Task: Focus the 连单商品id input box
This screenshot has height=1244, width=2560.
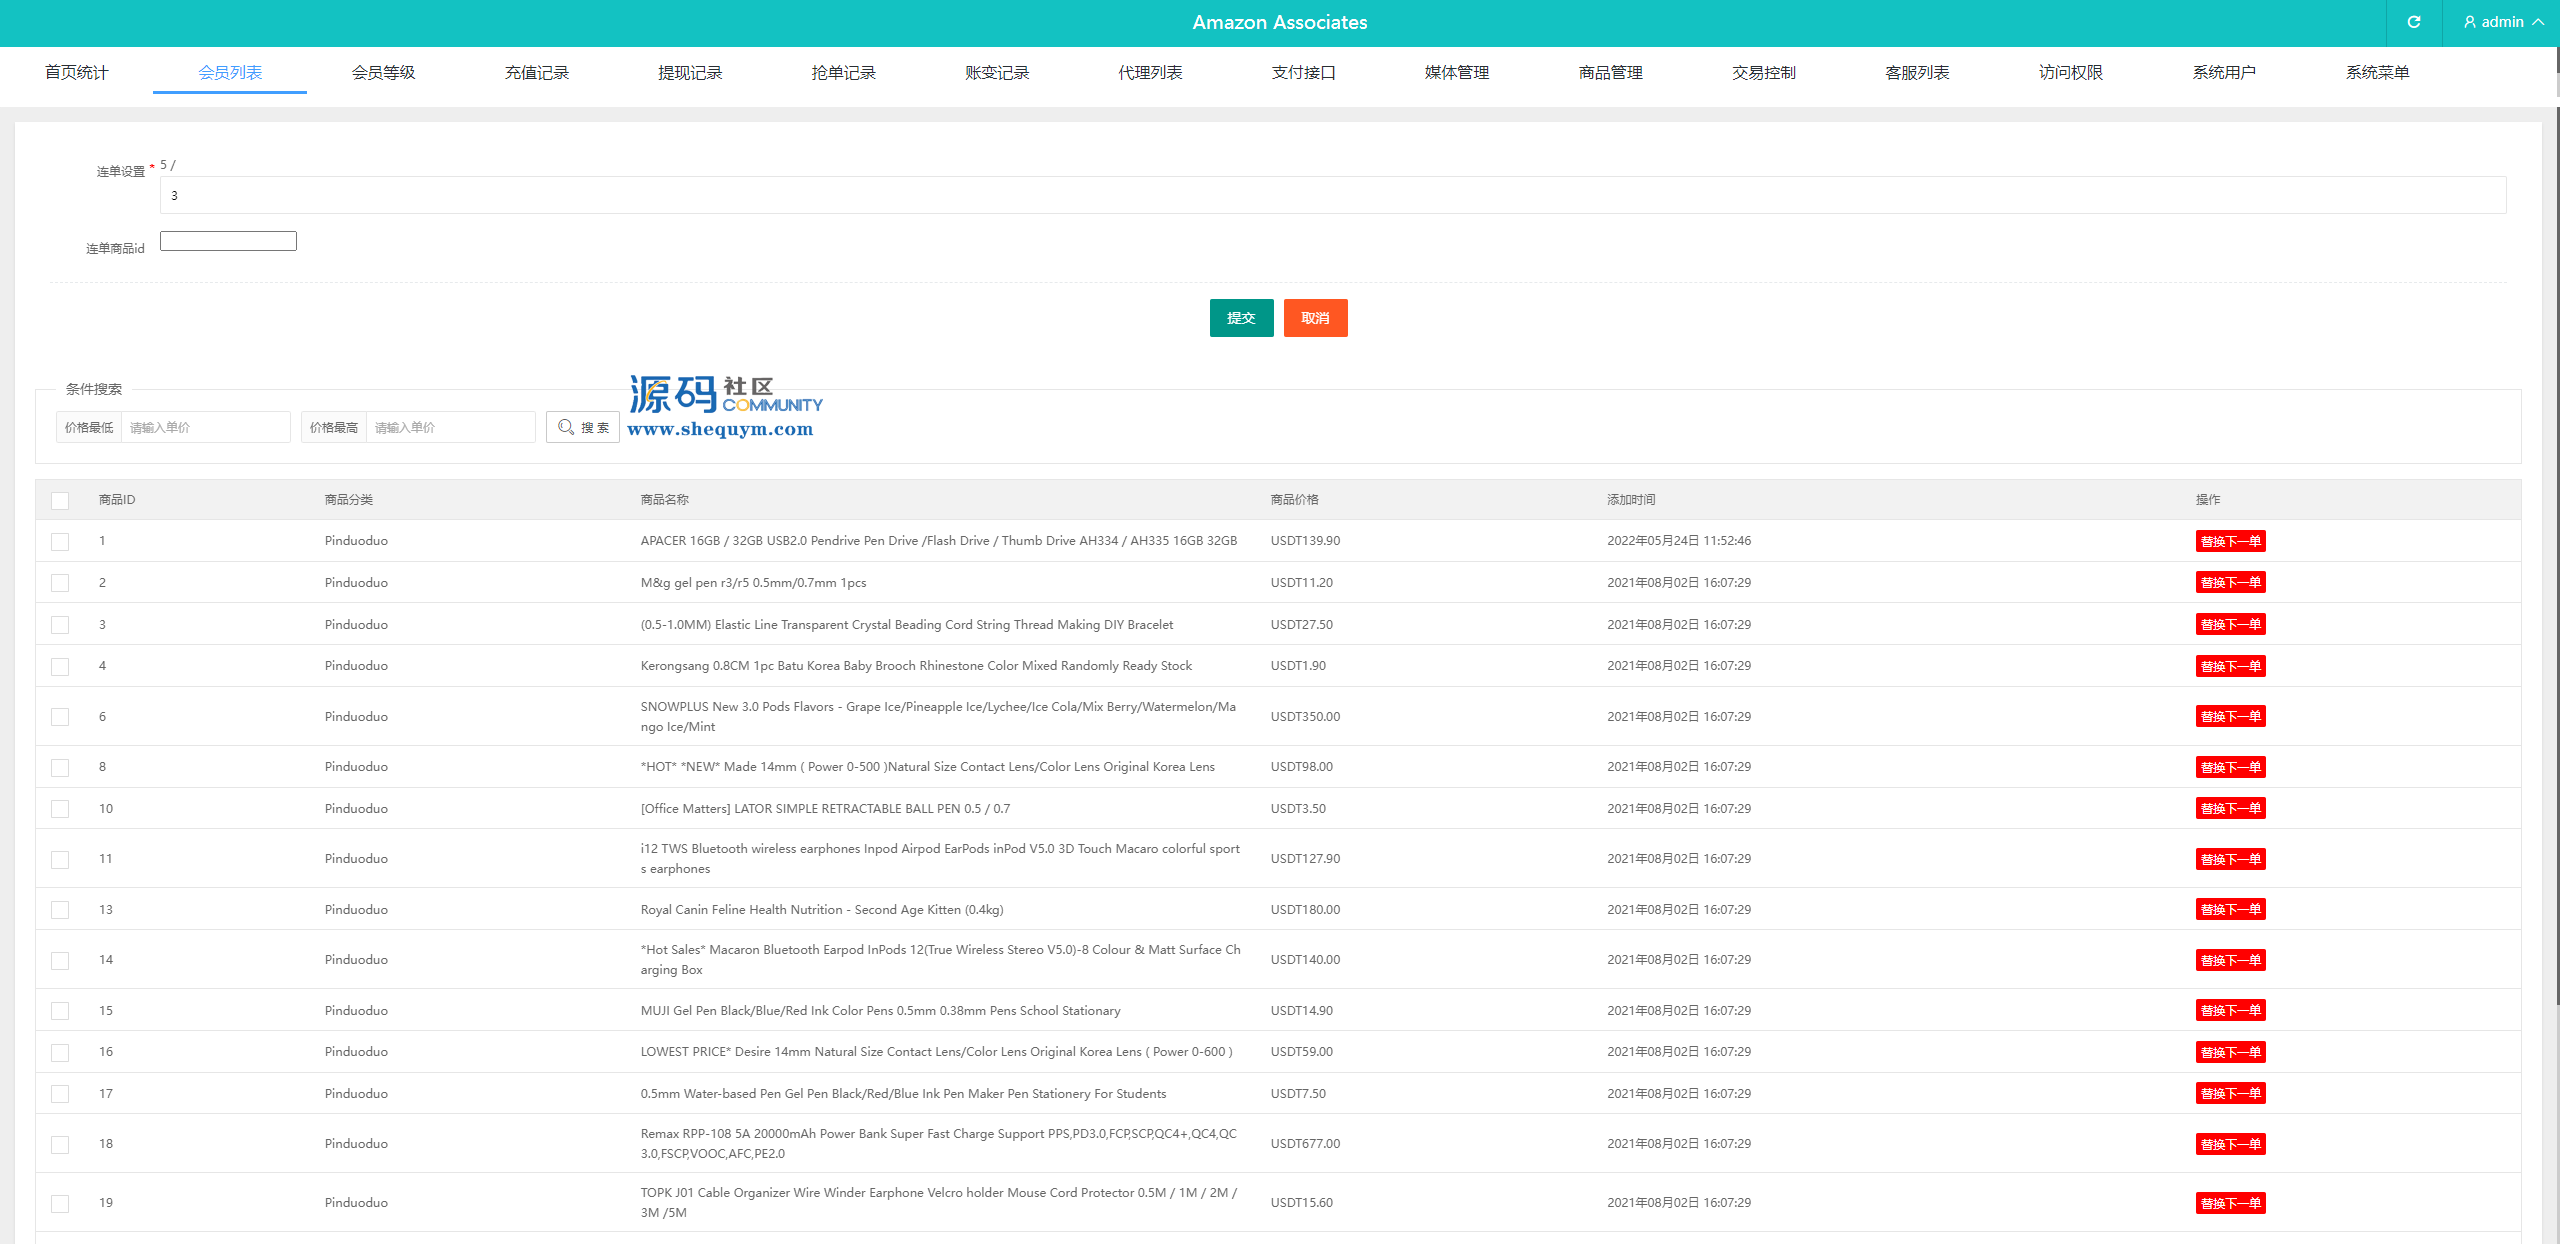Action: (x=228, y=241)
